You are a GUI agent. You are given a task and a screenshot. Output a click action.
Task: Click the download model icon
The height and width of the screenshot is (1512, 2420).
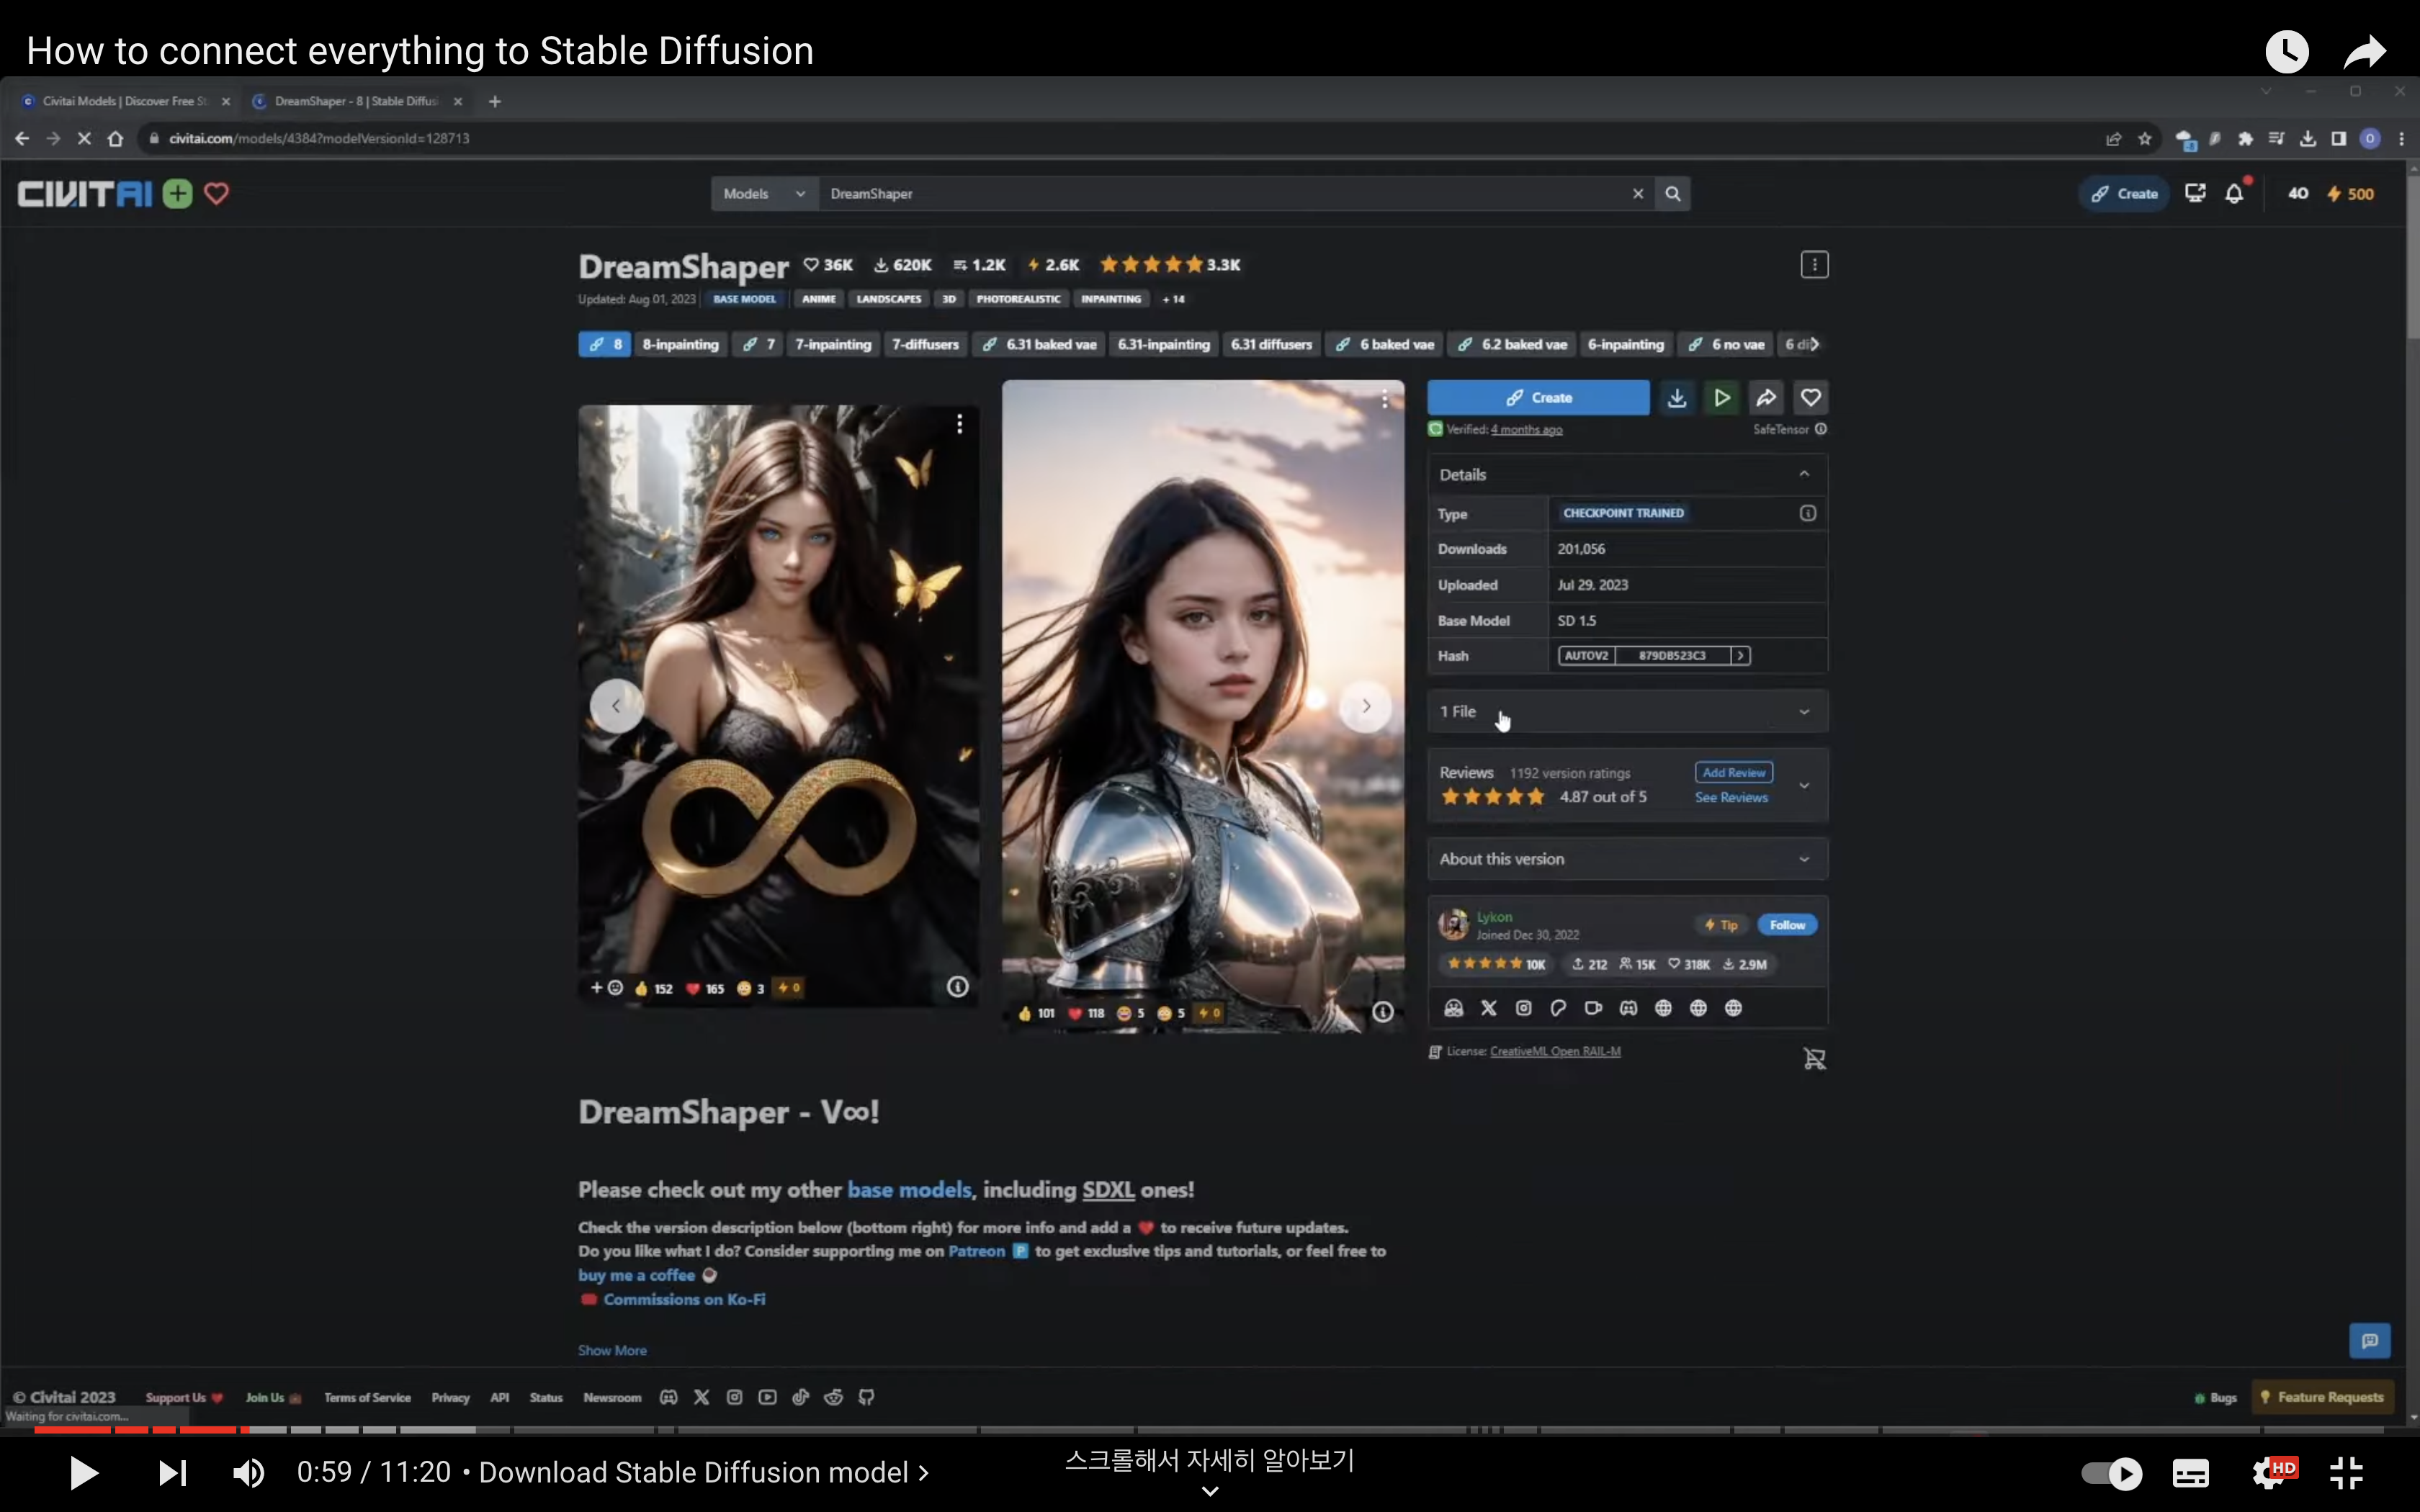pos(1677,398)
